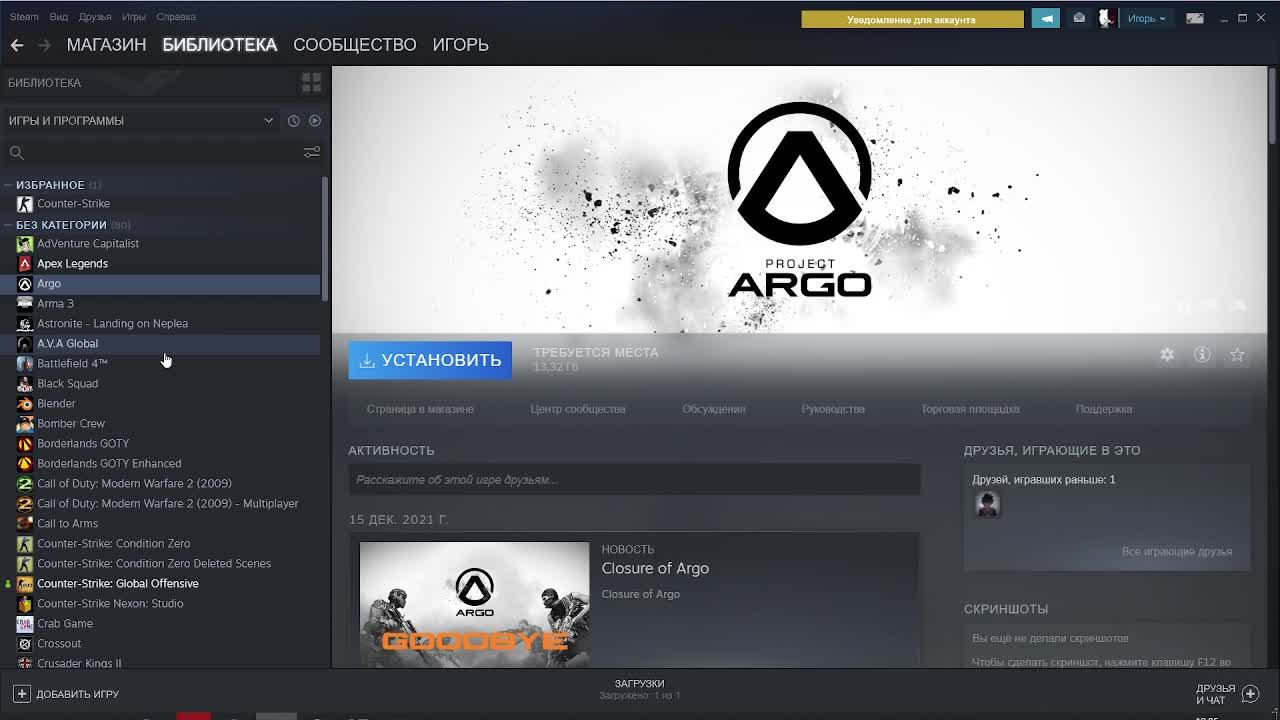Open the БИБЛИОТЕКА tab
Screen dimensions: 1280x720
click(x=220, y=45)
